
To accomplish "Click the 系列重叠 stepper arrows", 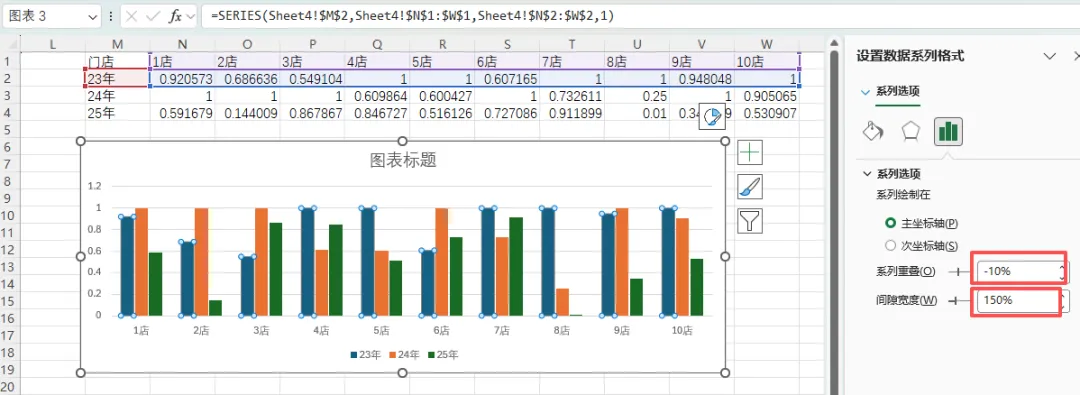I will [1063, 272].
